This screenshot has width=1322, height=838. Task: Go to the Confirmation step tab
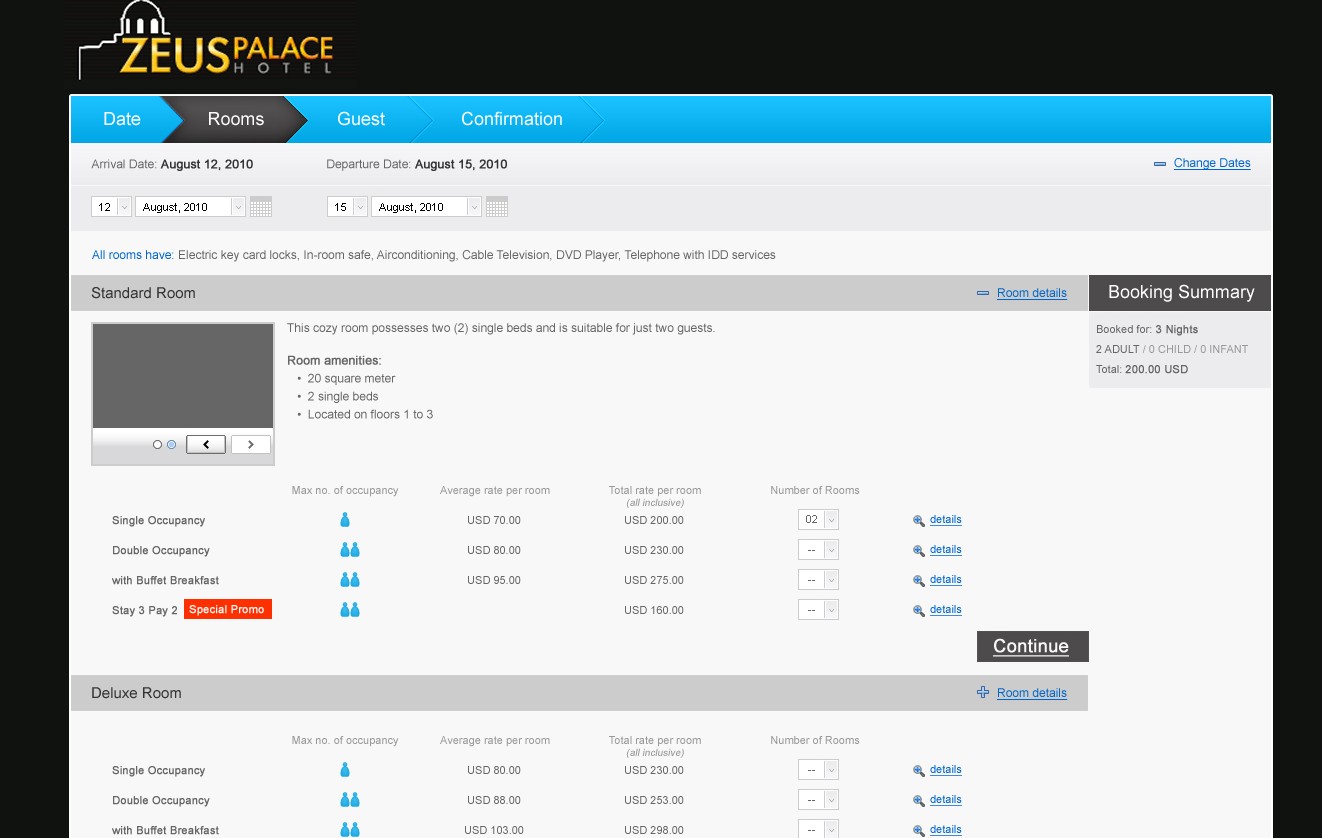coord(512,119)
